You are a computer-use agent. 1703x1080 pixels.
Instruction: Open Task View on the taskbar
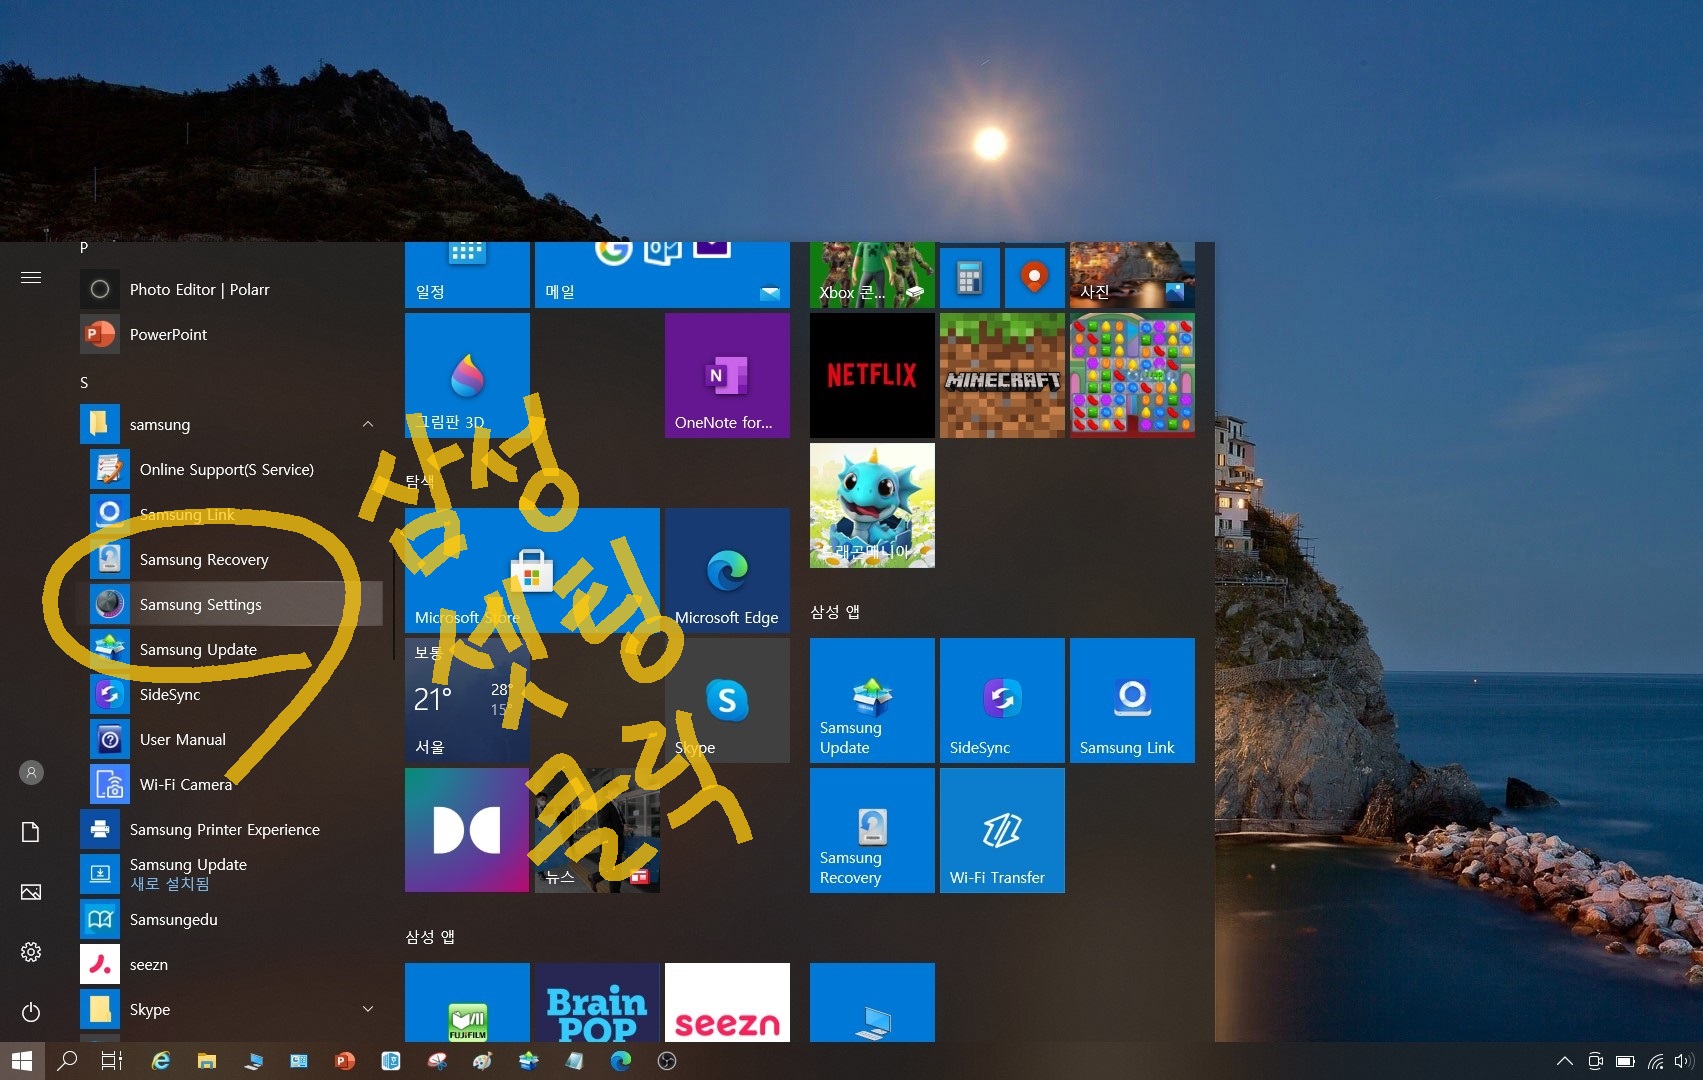click(x=112, y=1061)
